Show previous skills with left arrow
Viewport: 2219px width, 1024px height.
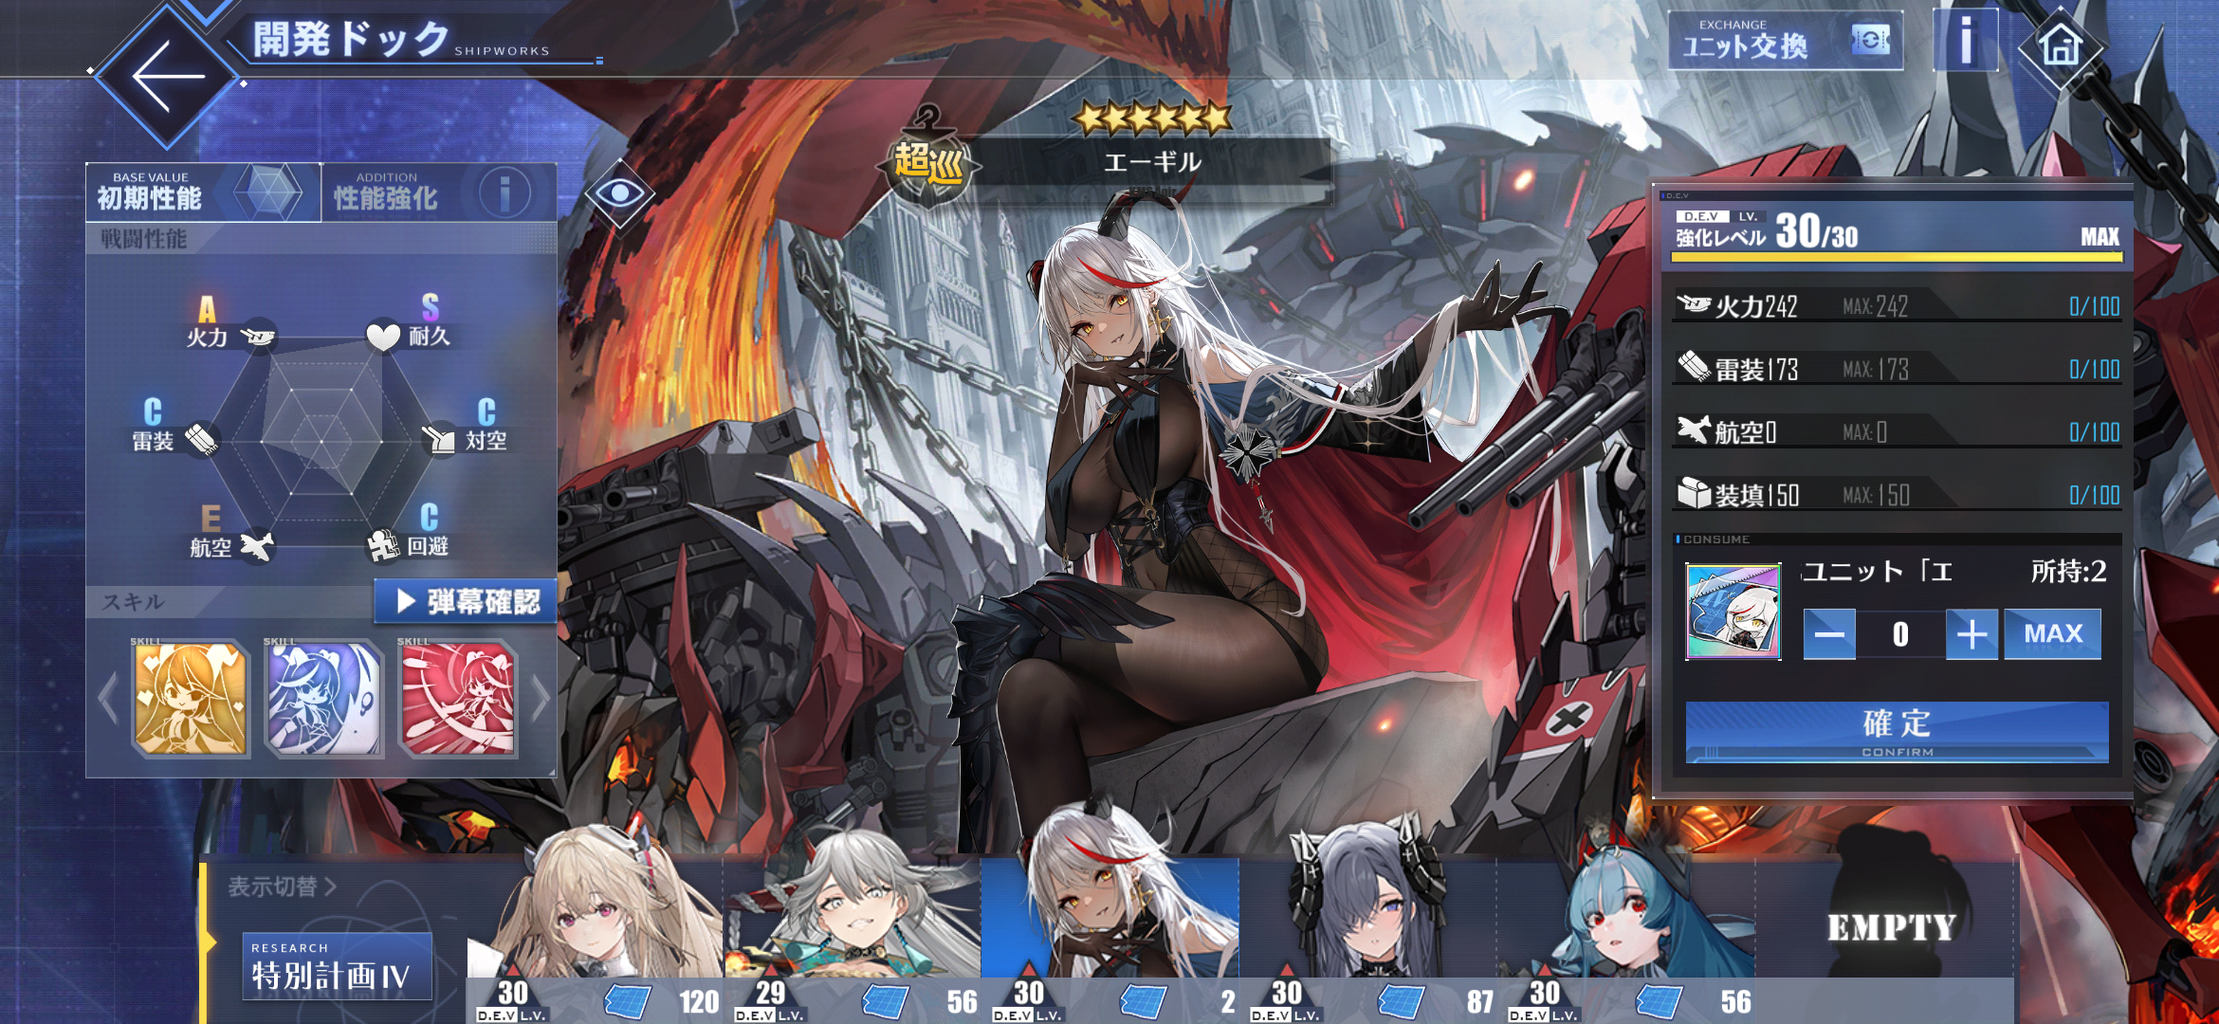click(x=109, y=698)
